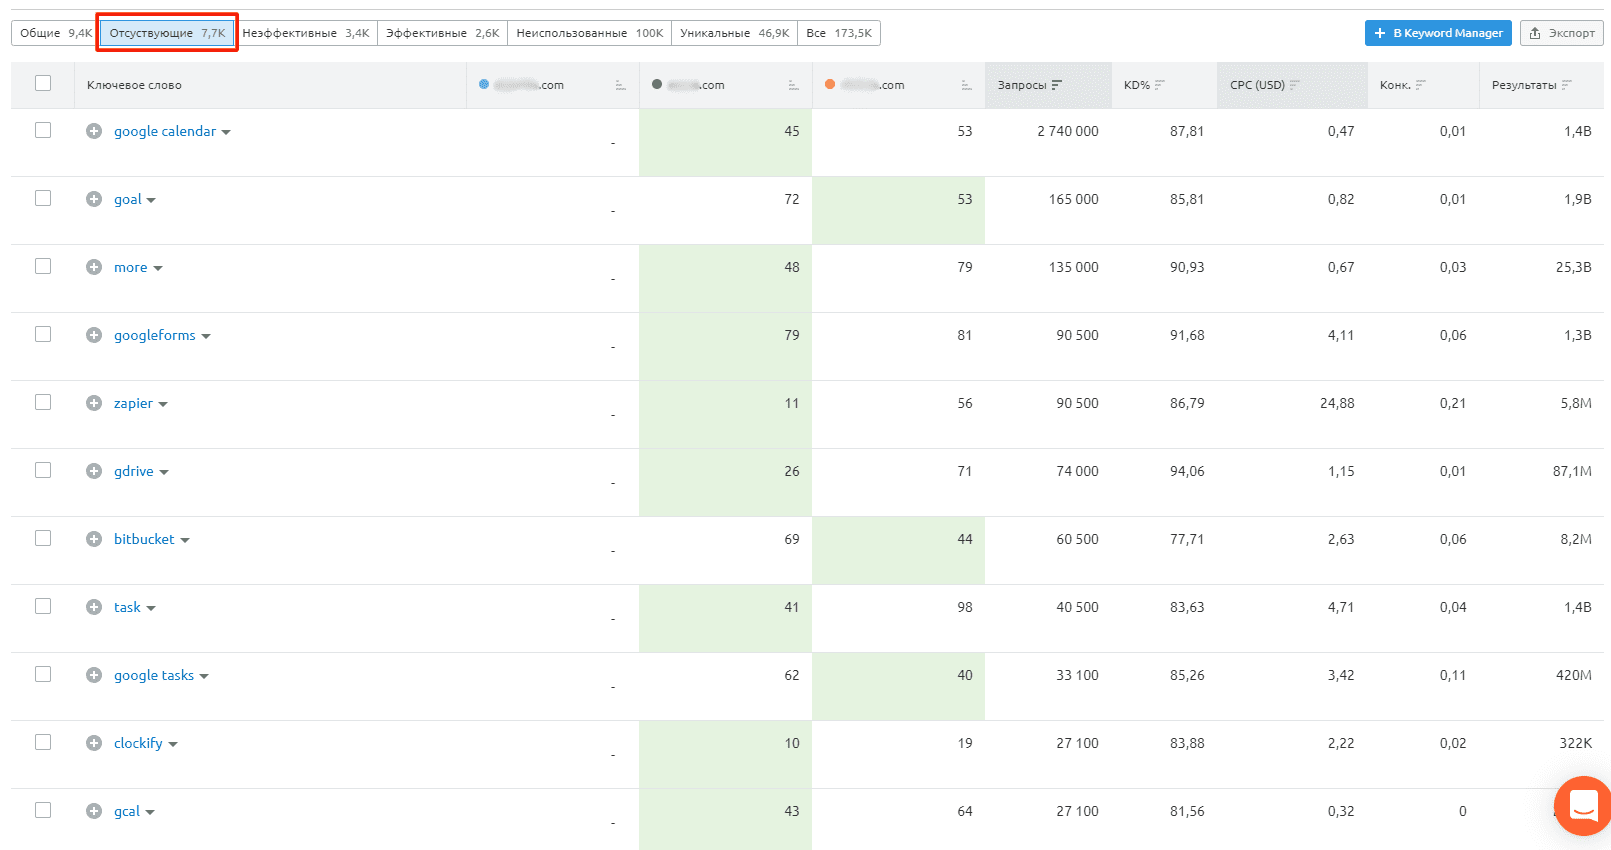Sort by CPC (USD) column icon
Image resolution: width=1611 pixels, height=850 pixels.
tap(1295, 85)
